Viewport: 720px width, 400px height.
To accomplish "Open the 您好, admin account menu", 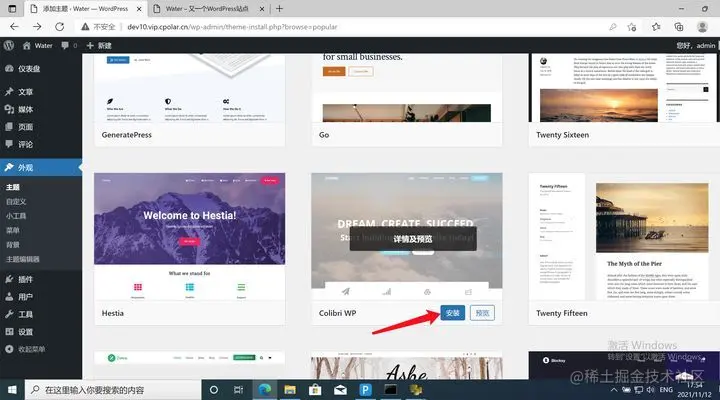I will (695, 45).
